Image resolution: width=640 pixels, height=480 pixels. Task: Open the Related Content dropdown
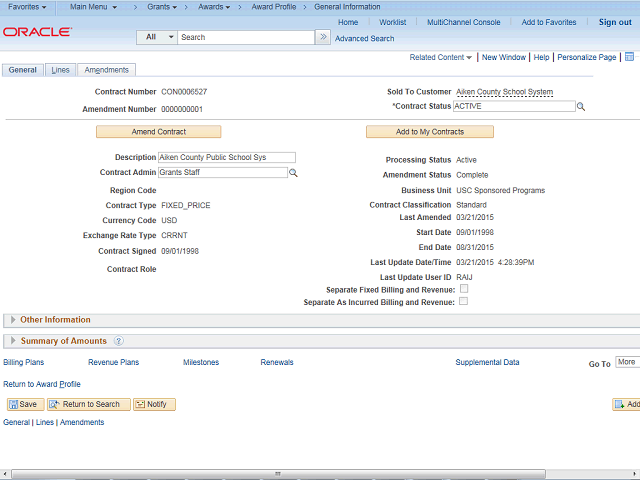pos(440,57)
